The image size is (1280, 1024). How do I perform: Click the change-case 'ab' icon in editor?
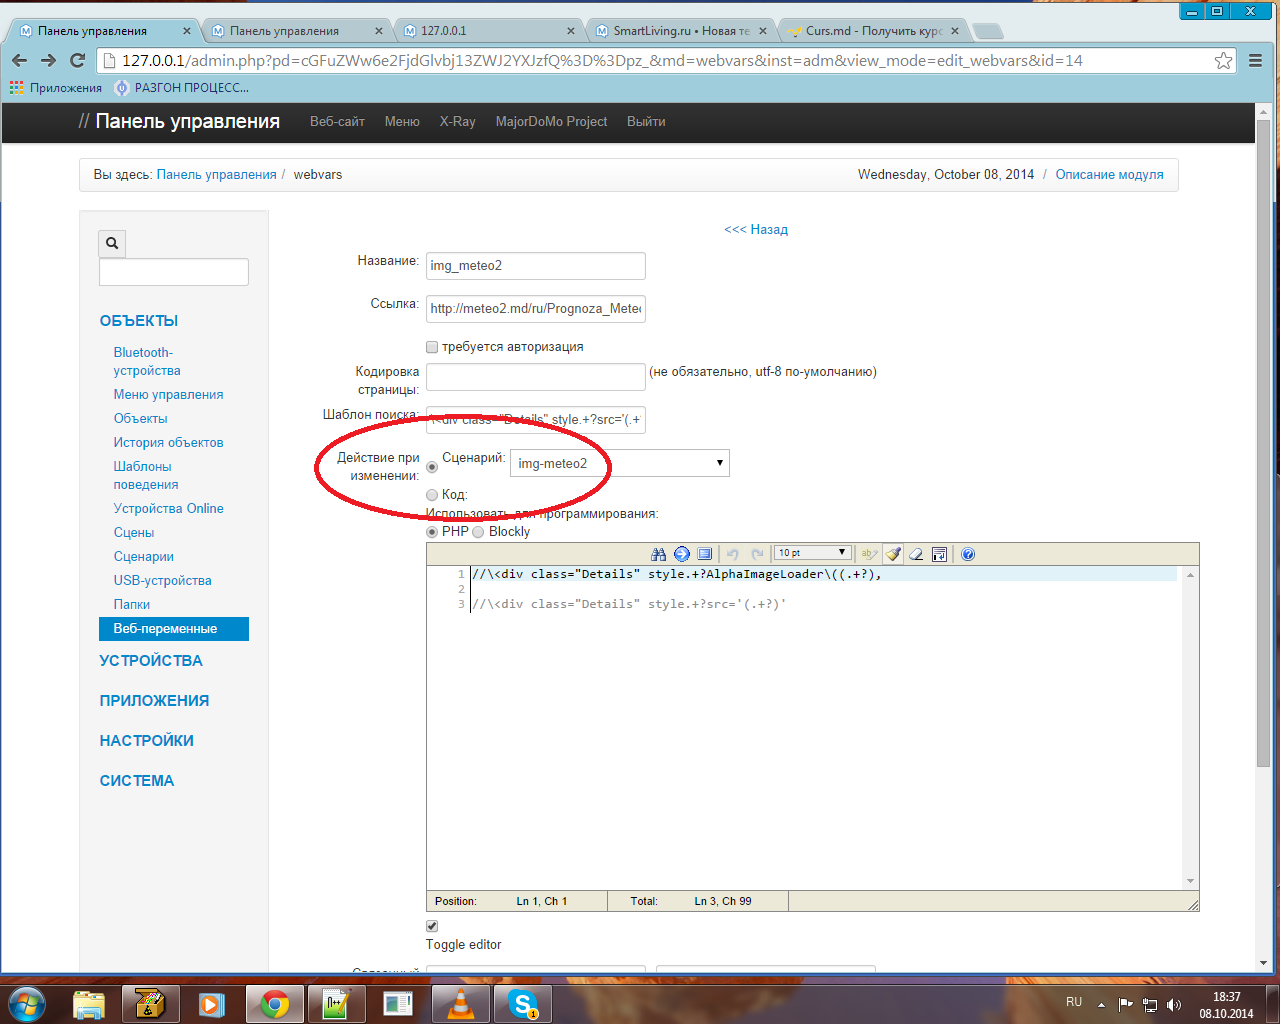click(869, 554)
